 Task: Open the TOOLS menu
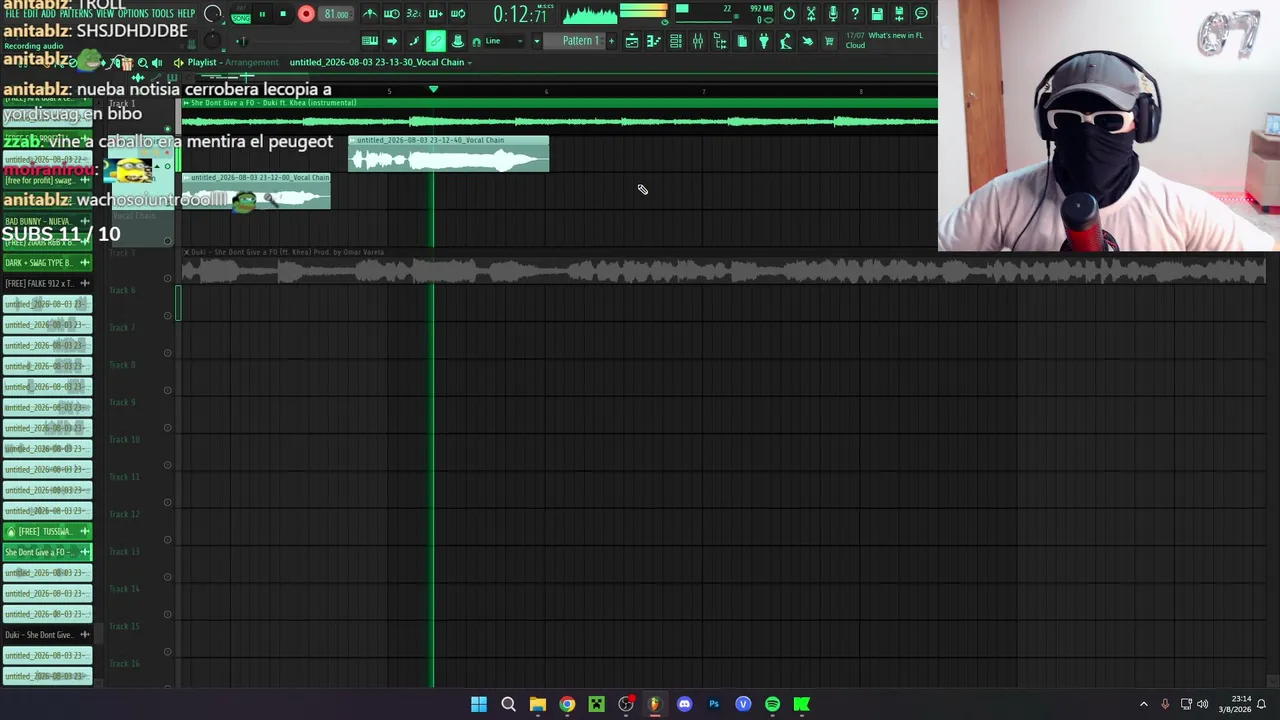coord(162,14)
